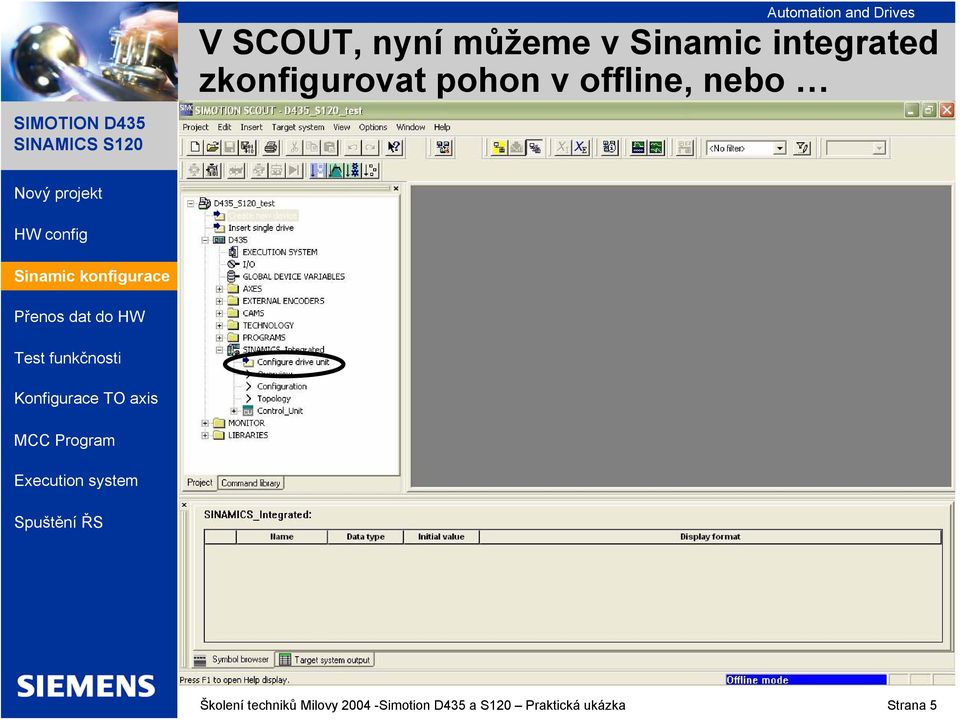This screenshot has width=960, height=720.
Task: Click the first green trace monitor icon
Action: pos(638,147)
